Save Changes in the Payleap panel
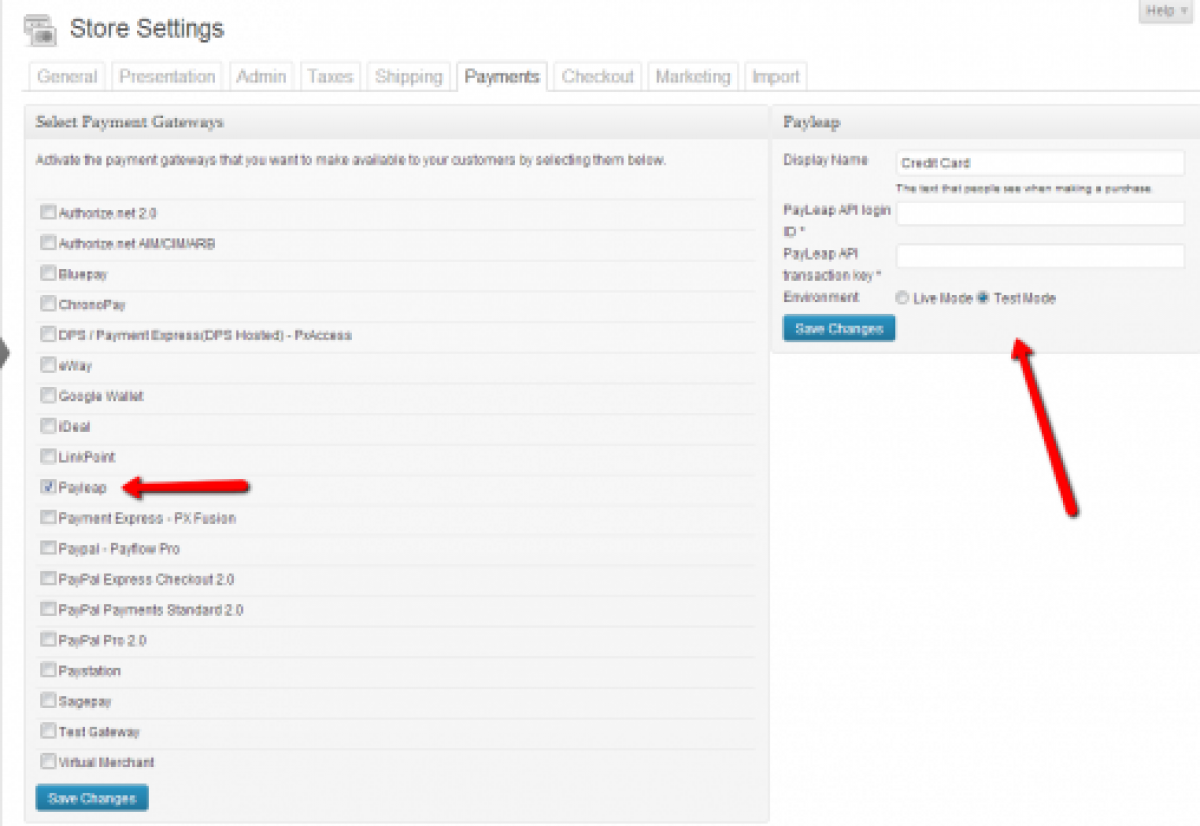 click(x=839, y=329)
